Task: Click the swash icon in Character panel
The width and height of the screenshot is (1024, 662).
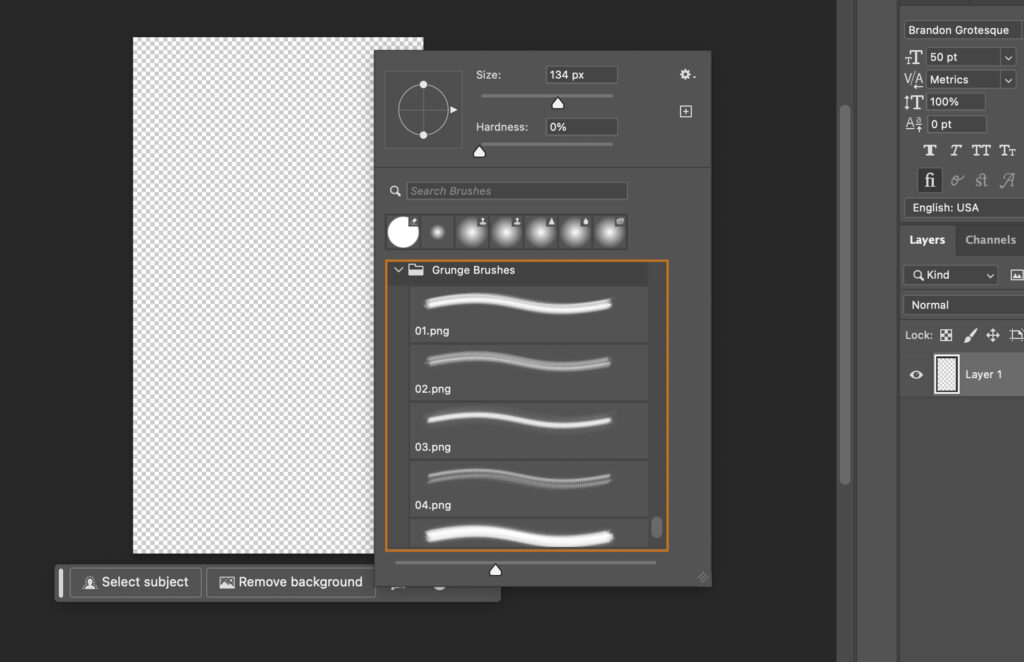Action: [956, 180]
